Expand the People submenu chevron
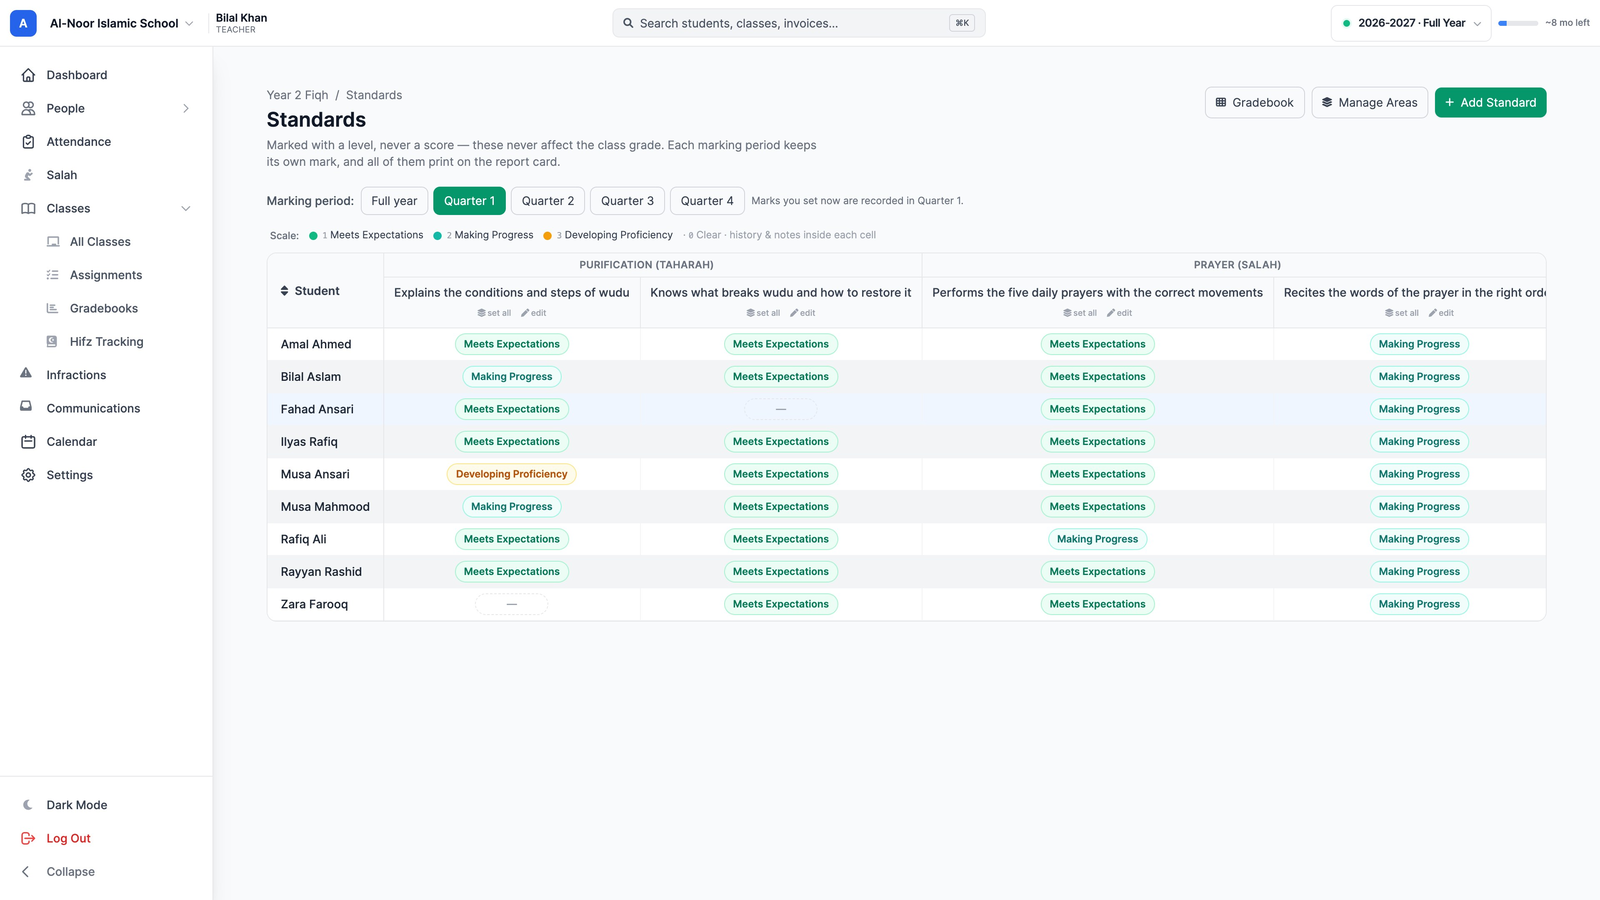The height and width of the screenshot is (900, 1600). click(186, 108)
